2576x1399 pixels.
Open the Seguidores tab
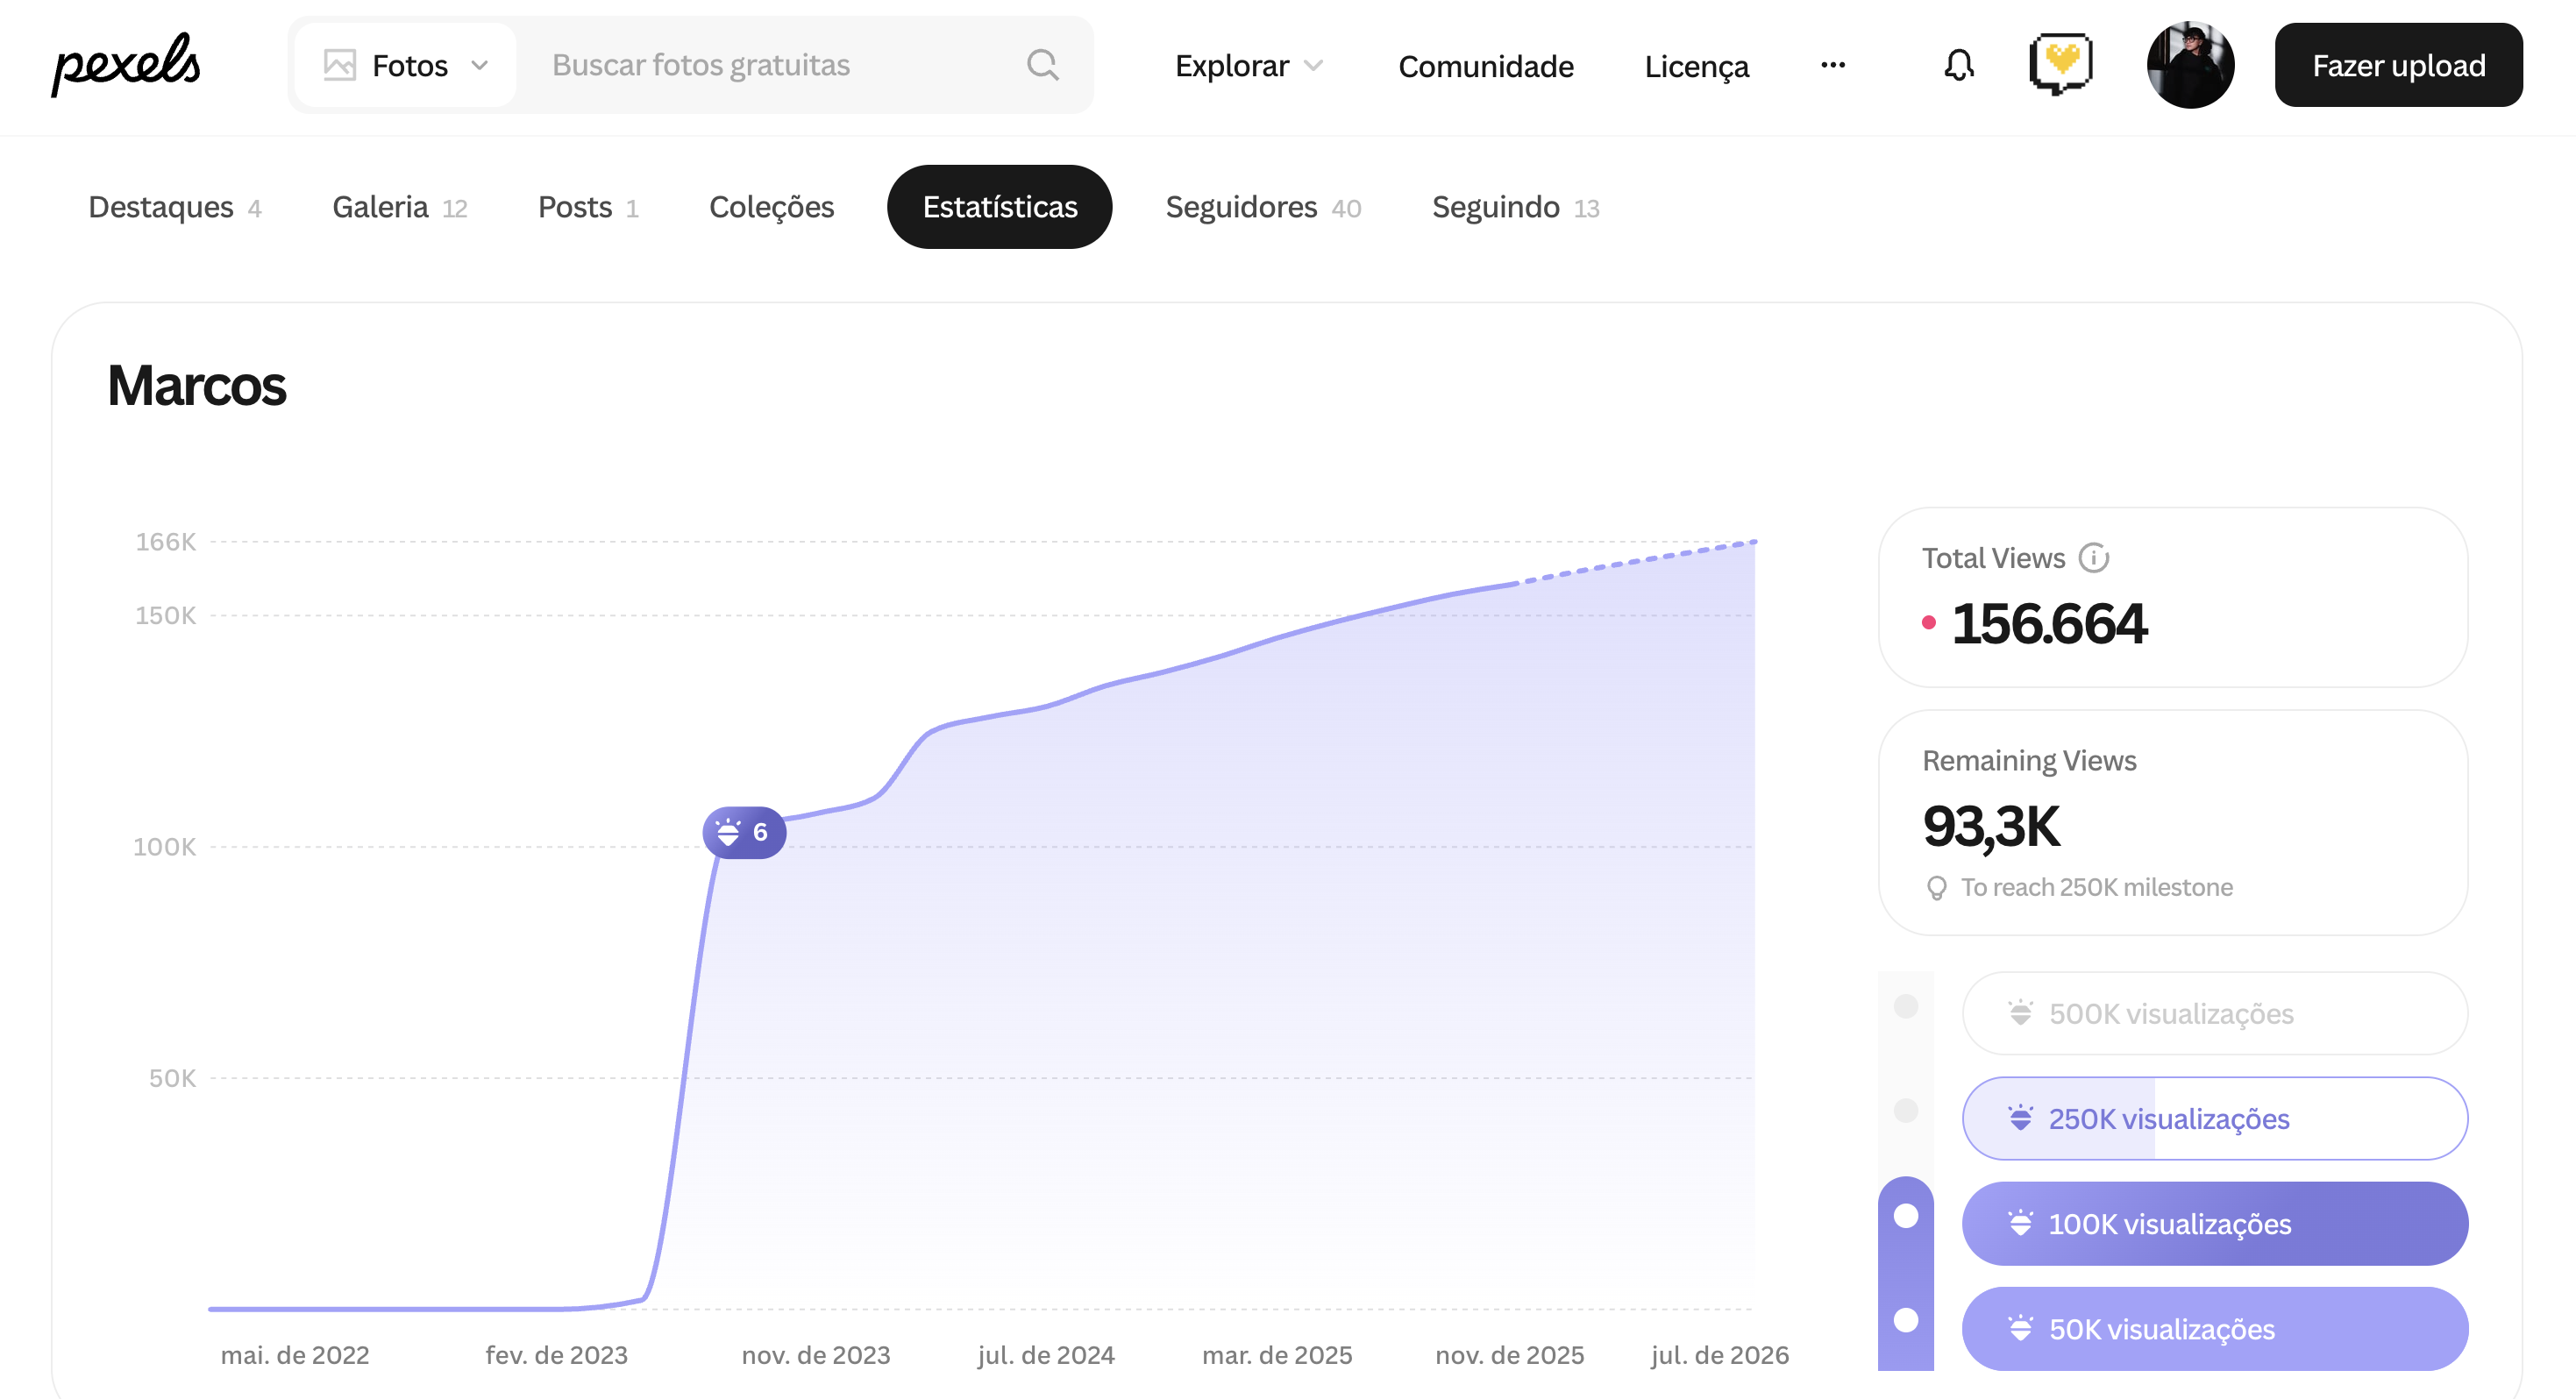click(x=1262, y=207)
